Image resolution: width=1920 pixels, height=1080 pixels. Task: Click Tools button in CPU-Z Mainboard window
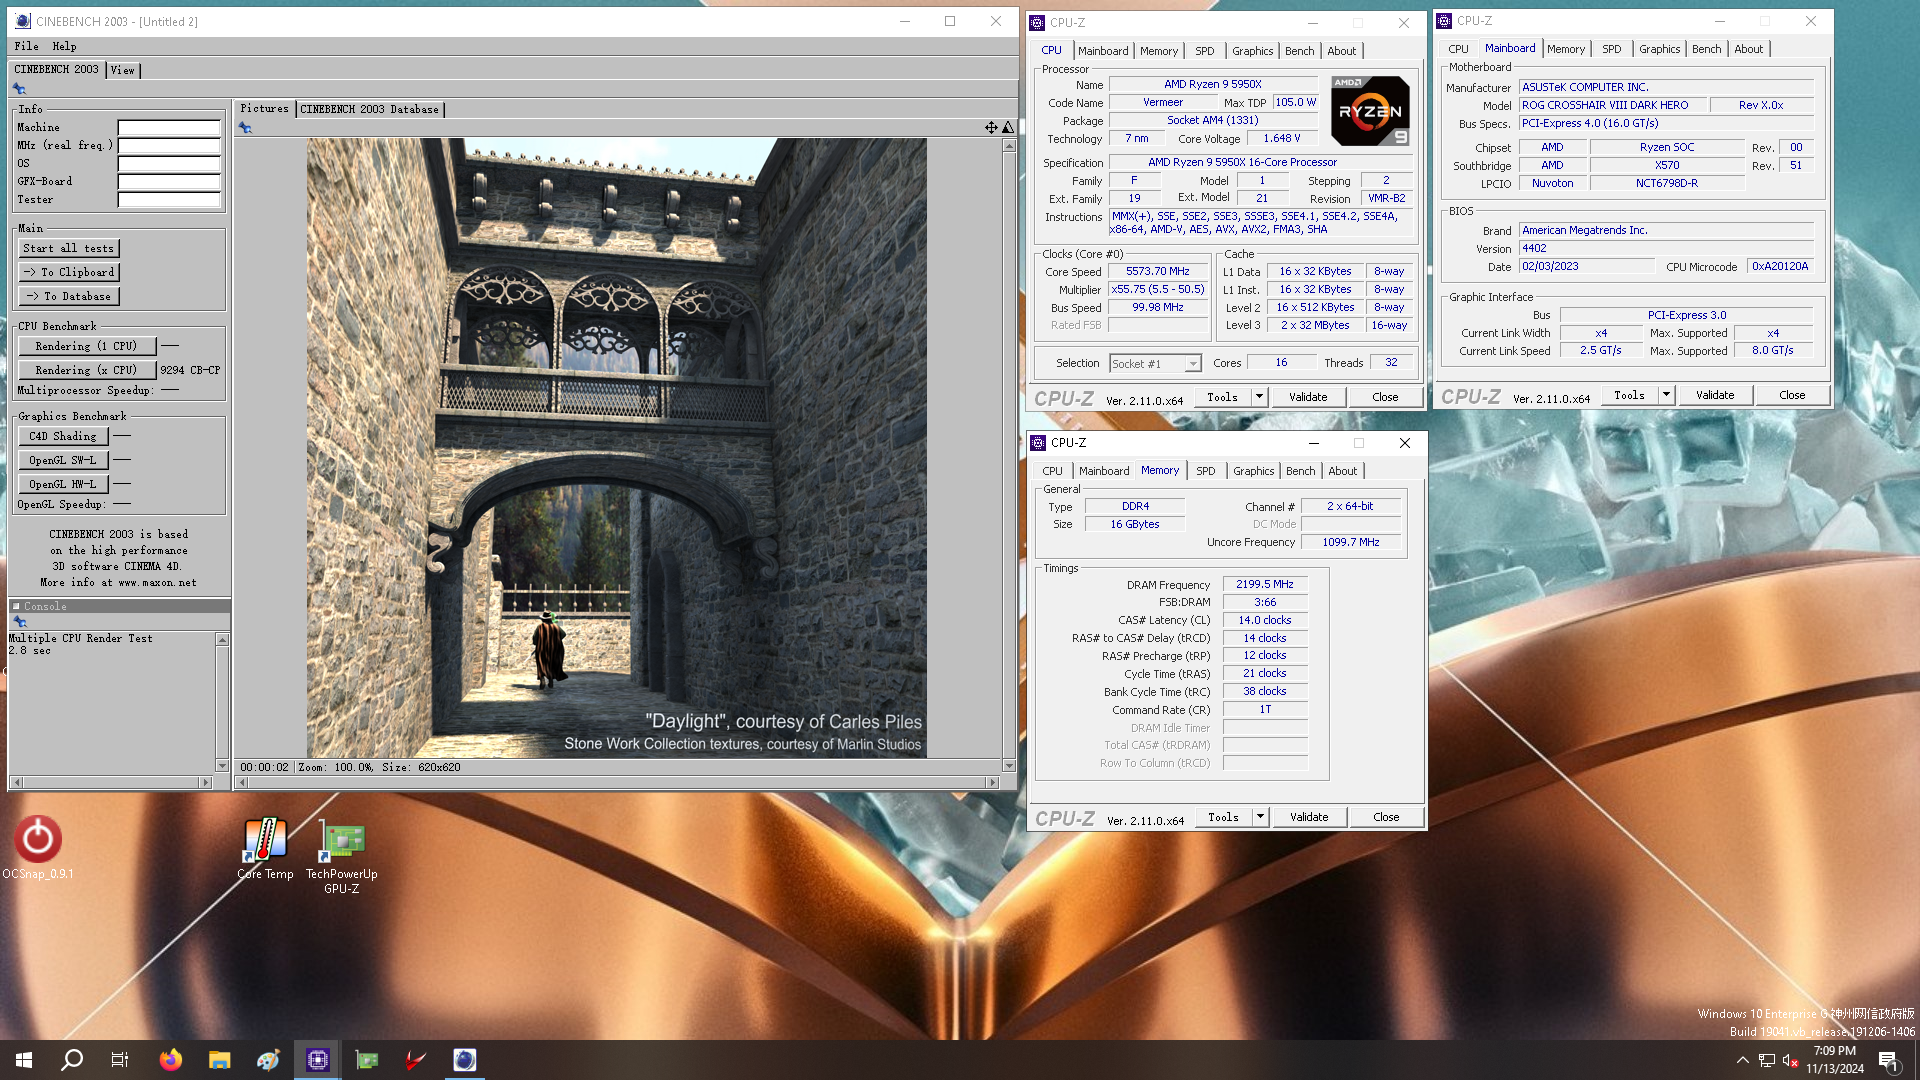(x=1630, y=395)
